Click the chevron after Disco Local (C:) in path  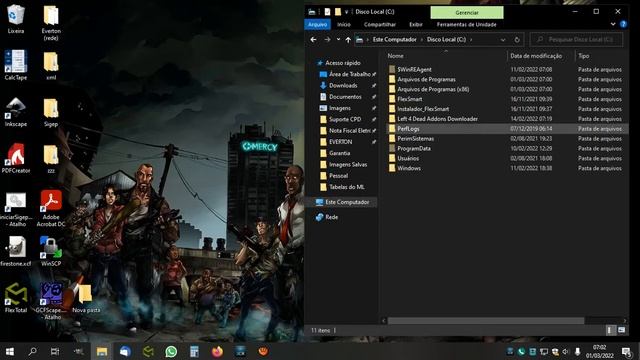[x=471, y=40]
